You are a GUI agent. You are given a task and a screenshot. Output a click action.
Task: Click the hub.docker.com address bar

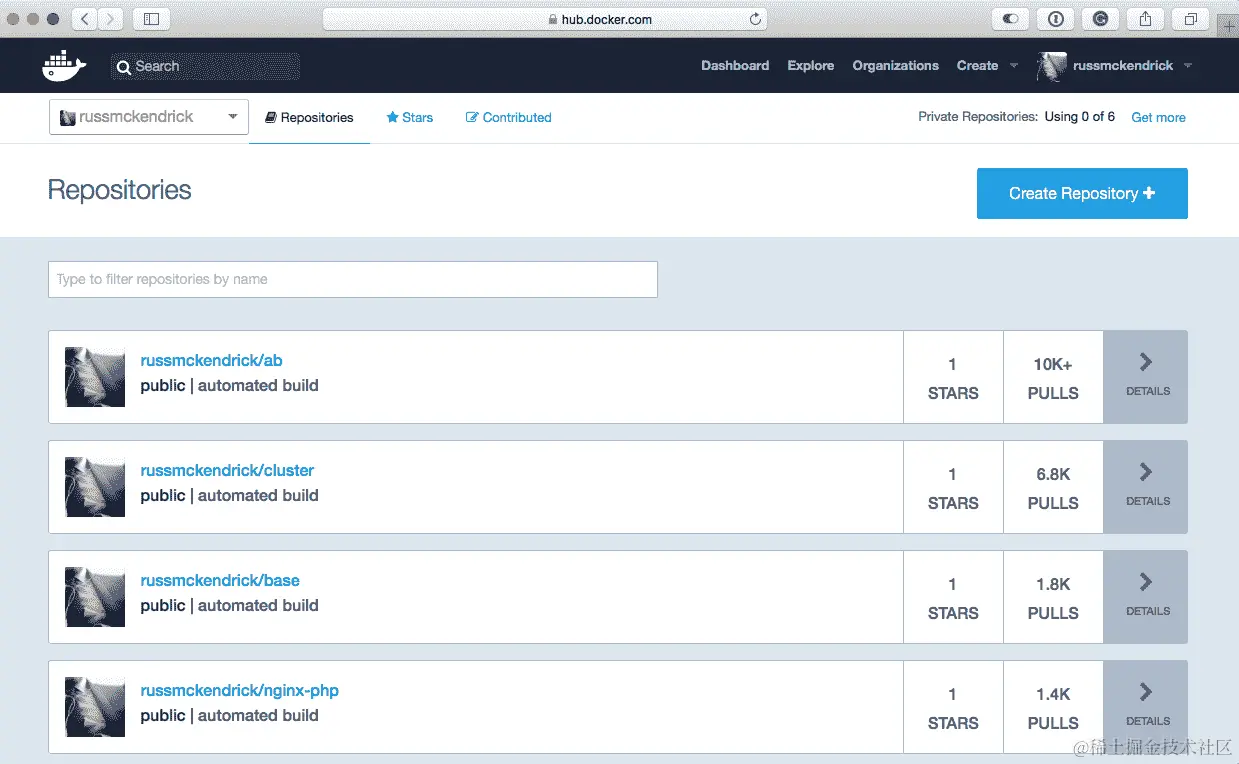tap(545, 19)
